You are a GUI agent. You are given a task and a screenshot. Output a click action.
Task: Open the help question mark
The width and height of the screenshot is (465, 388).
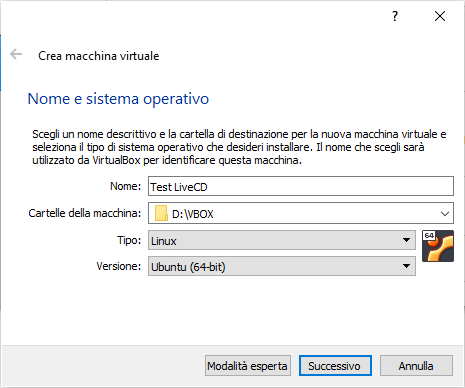395,16
